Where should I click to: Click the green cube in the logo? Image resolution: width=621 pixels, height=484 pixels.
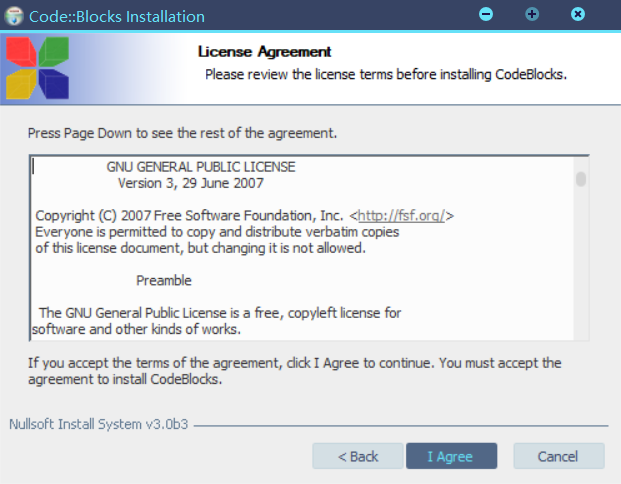tap(53, 52)
